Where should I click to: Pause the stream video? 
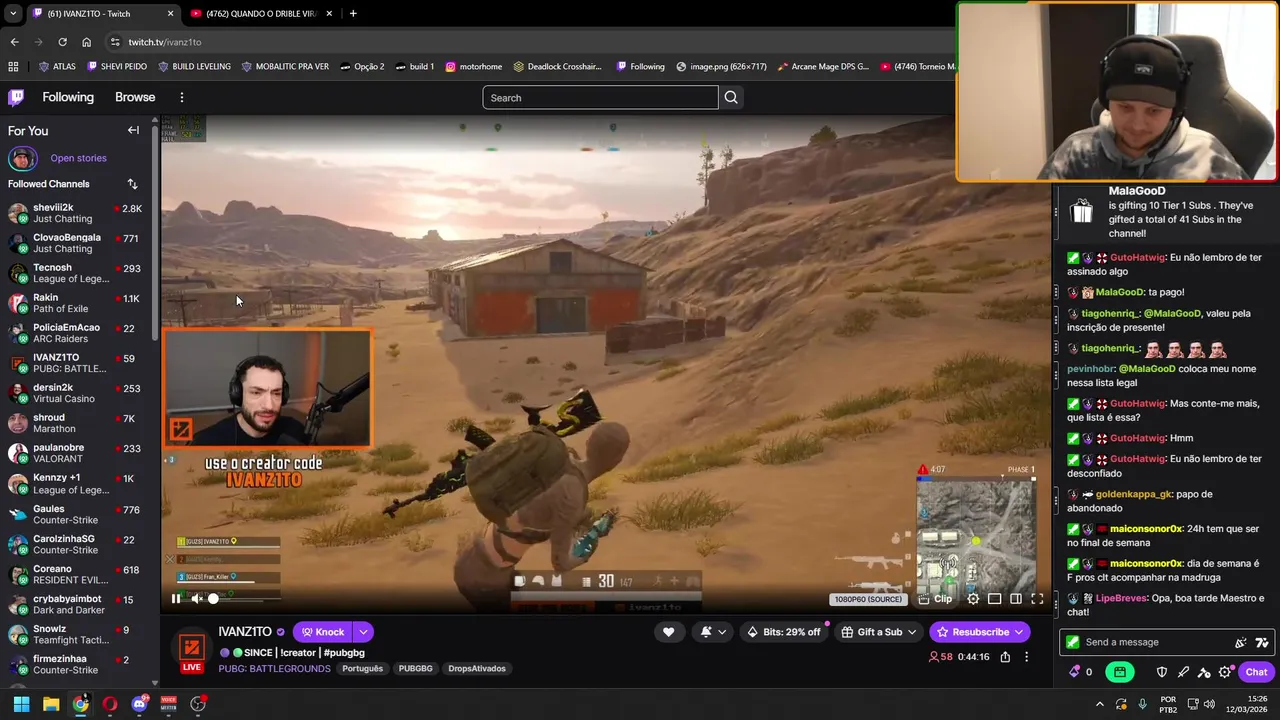point(176,599)
